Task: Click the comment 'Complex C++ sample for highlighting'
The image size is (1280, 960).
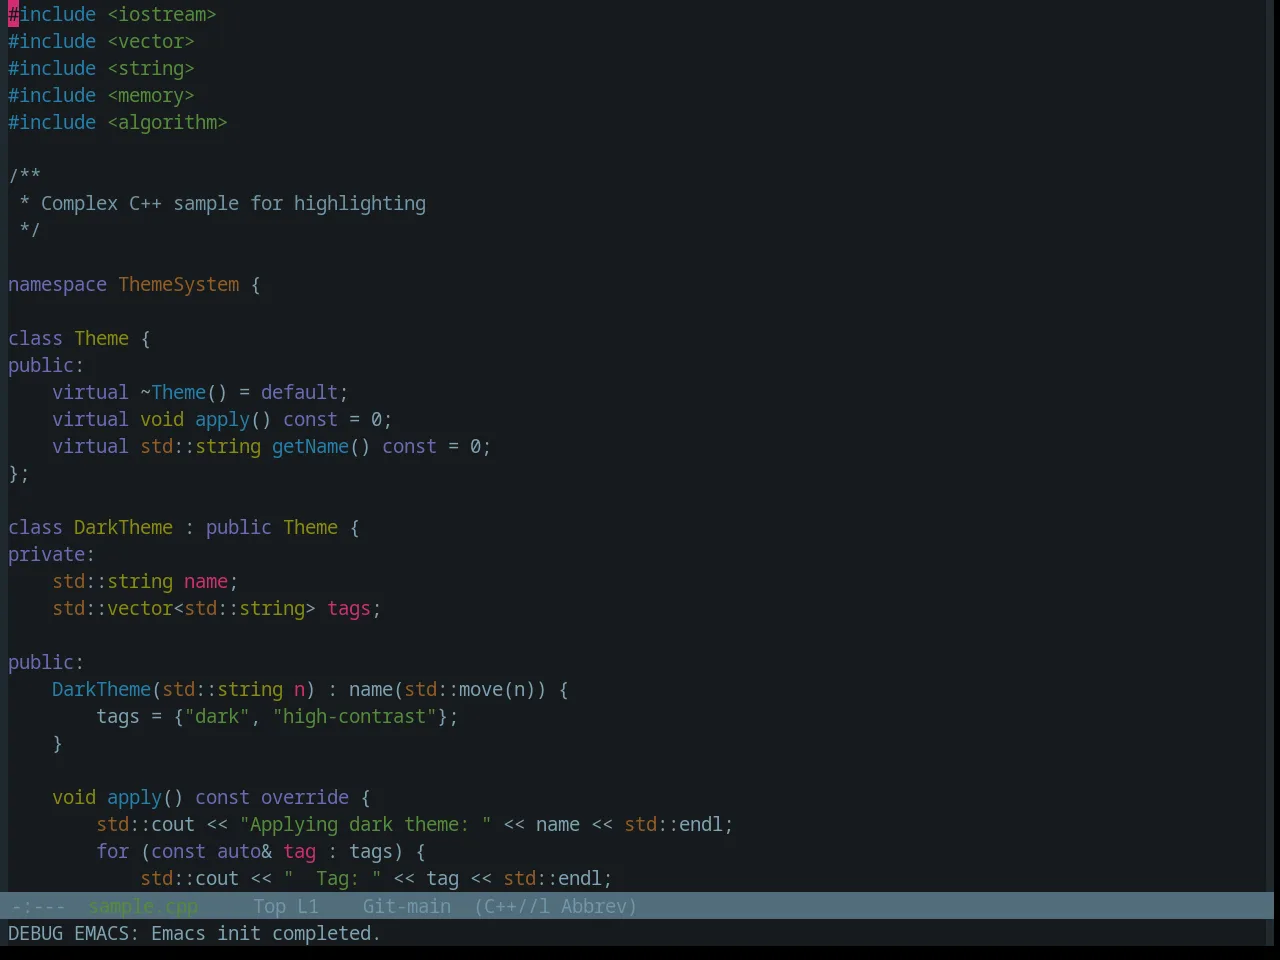Action: tap(233, 204)
